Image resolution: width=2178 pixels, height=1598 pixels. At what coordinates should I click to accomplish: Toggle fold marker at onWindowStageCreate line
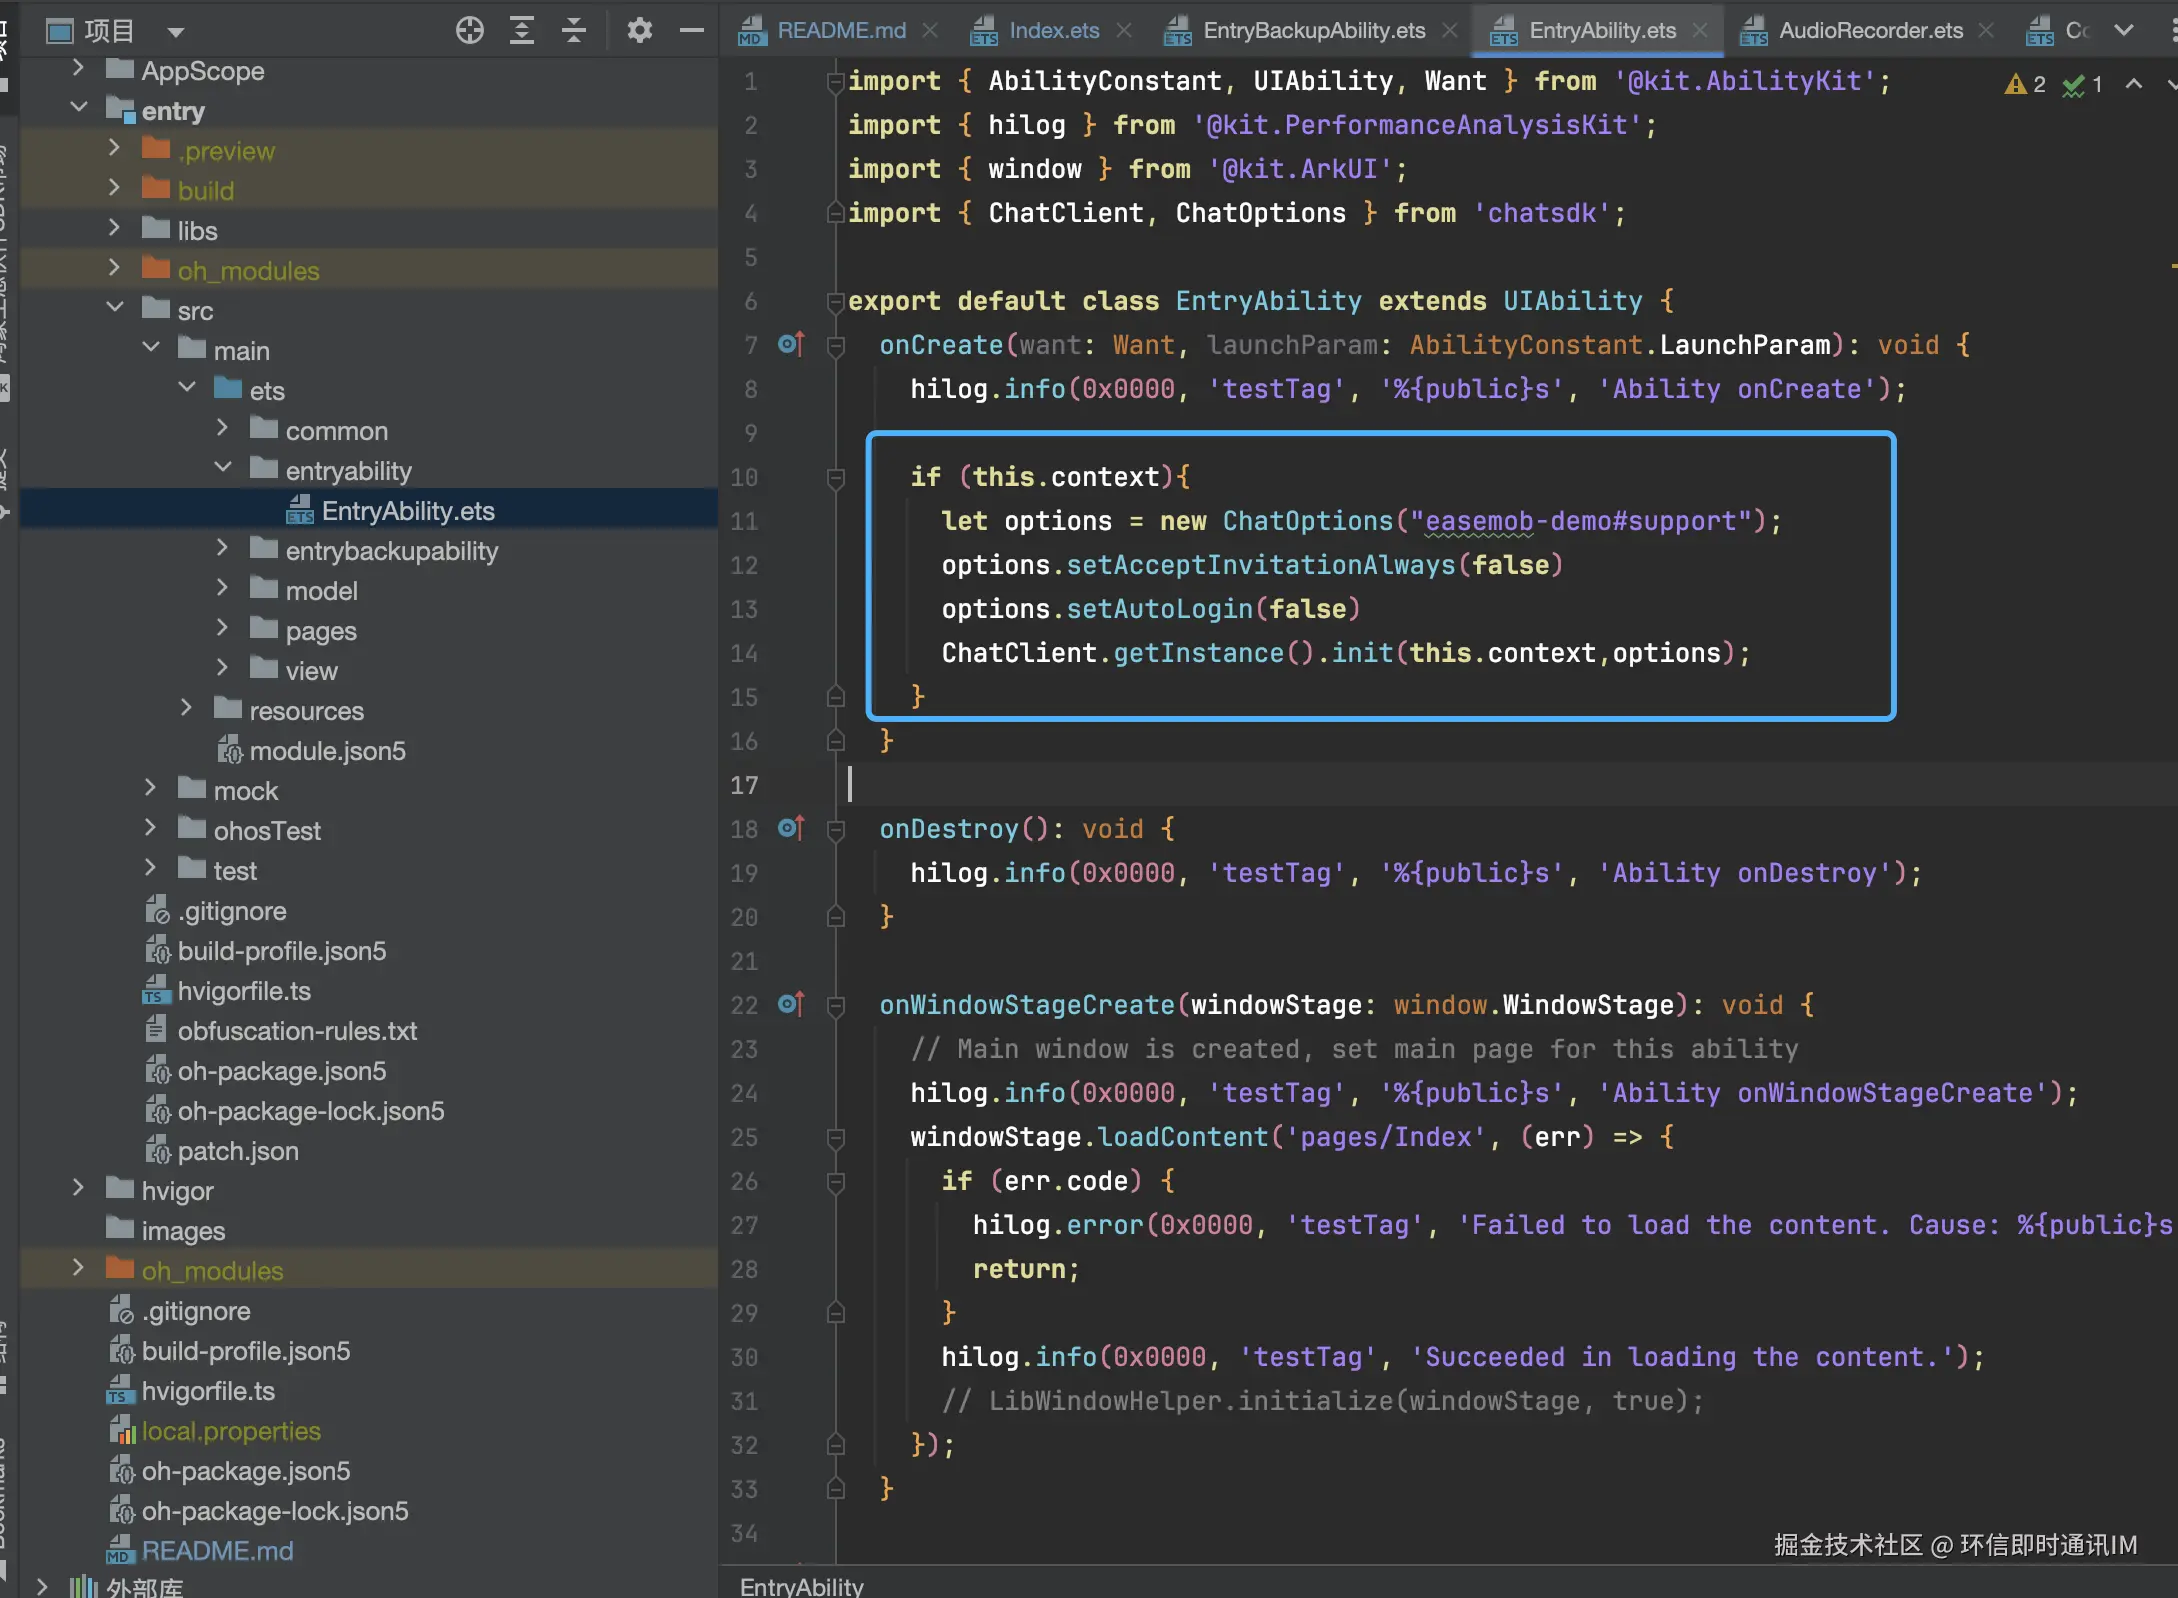tap(836, 1006)
